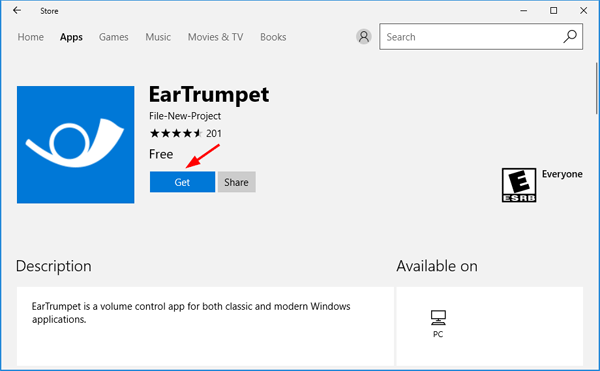Viewport: 600px width, 371px height.
Task: Minimize the Store window
Action: pyautogui.click(x=523, y=11)
